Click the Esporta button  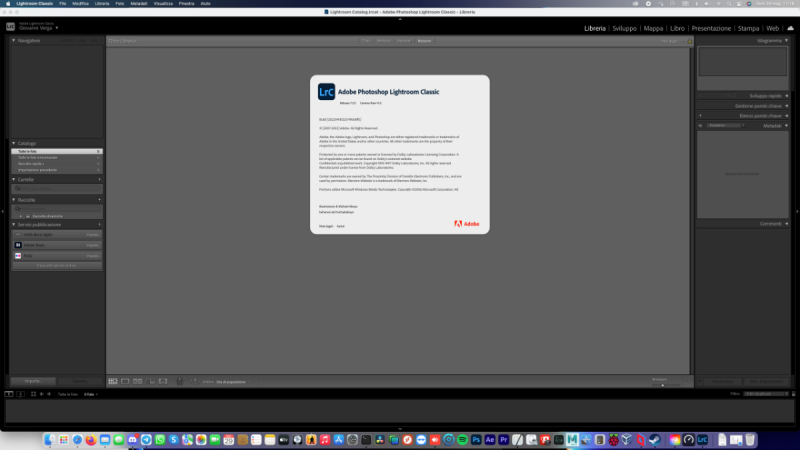tap(80, 381)
